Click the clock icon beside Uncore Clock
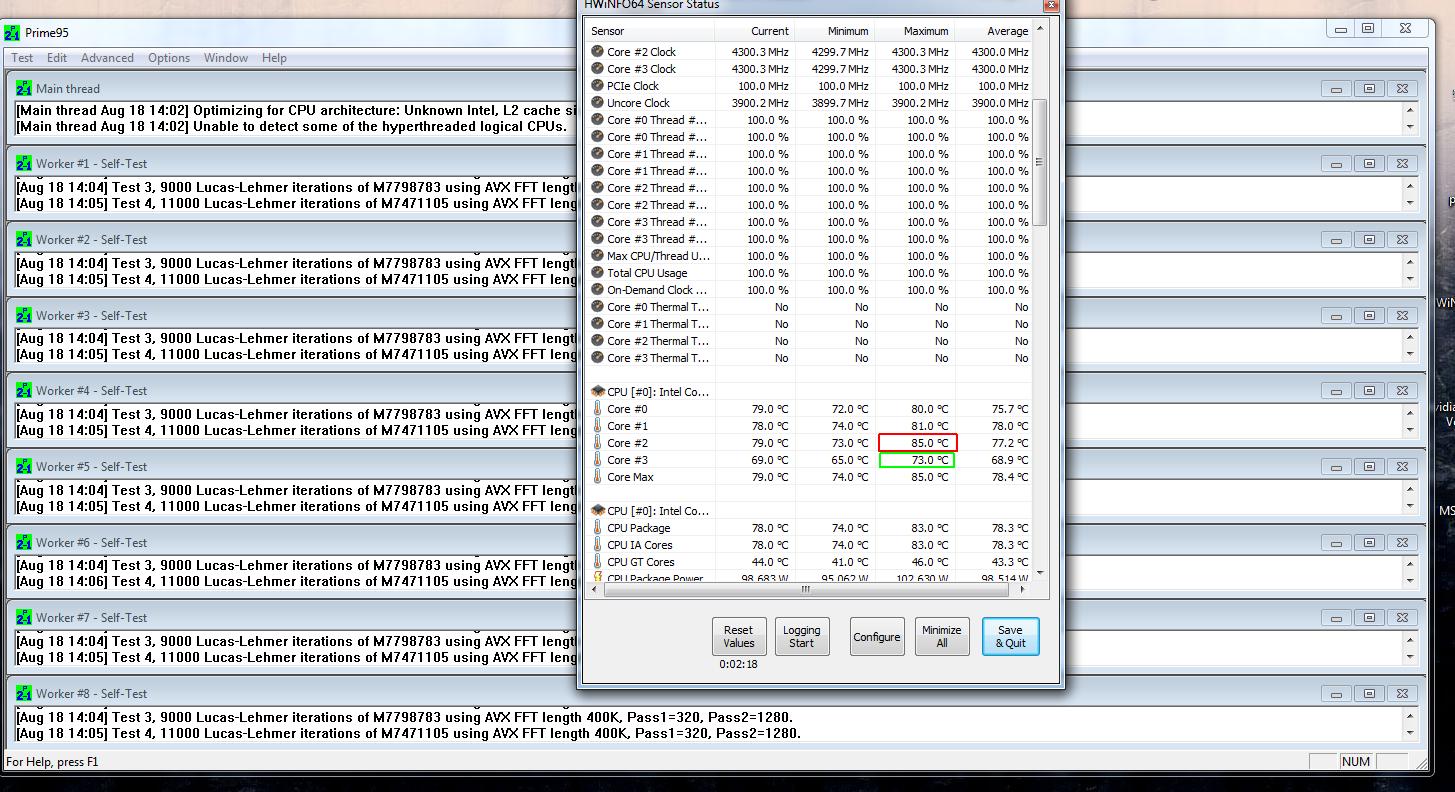 tap(597, 103)
